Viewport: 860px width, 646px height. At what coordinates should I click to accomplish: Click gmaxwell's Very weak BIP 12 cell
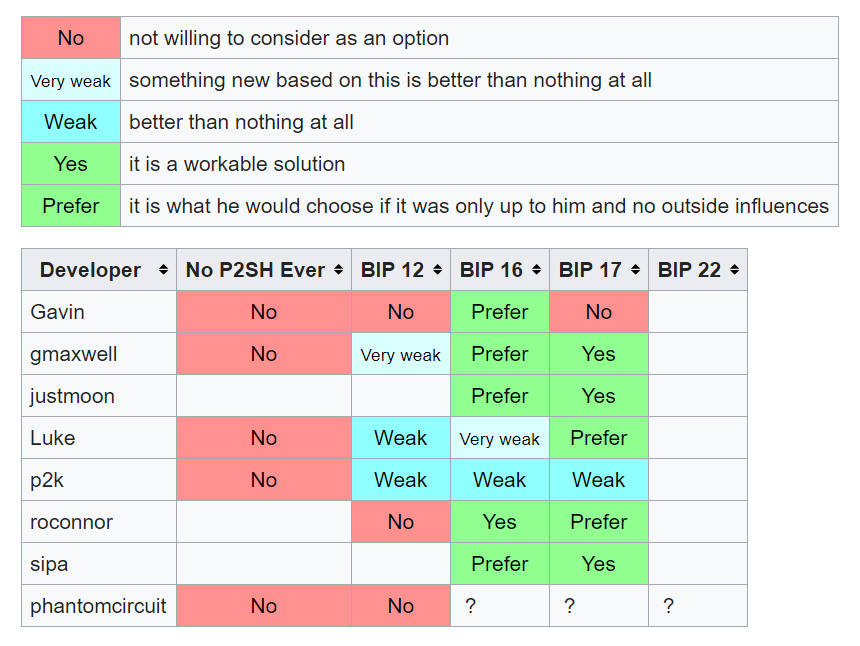coord(401,354)
